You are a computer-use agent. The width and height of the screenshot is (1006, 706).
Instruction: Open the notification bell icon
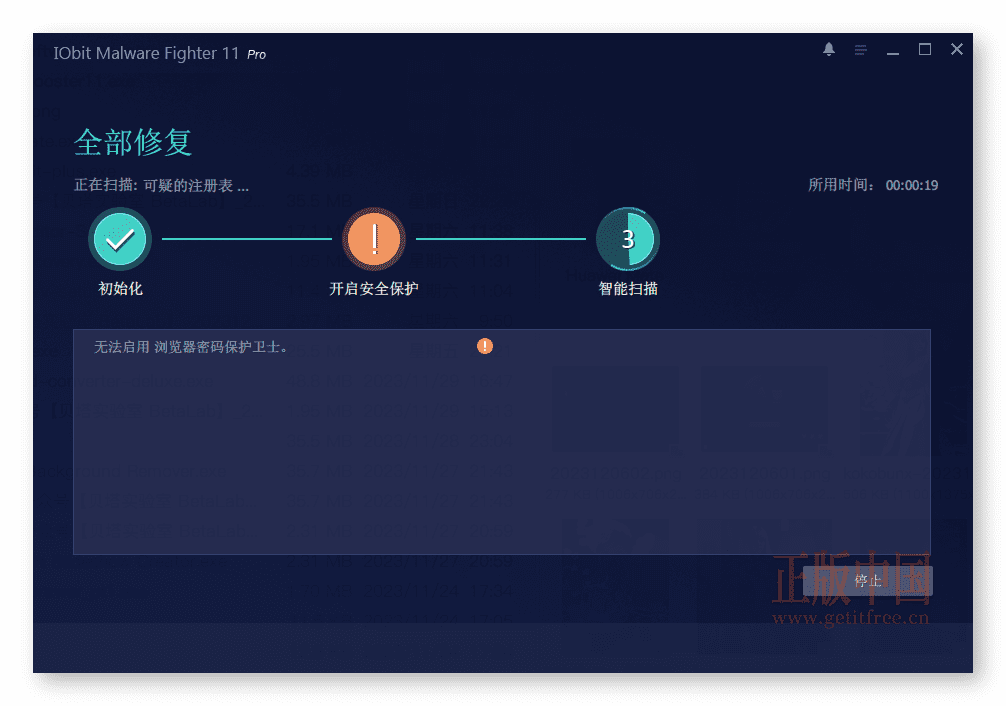coord(828,49)
